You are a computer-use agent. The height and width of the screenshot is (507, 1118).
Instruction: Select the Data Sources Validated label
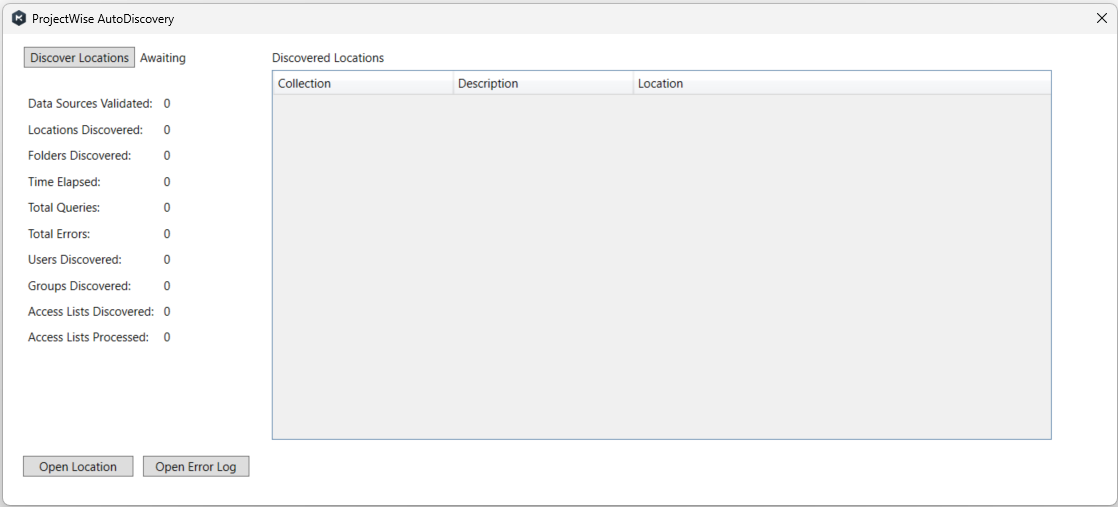[90, 104]
